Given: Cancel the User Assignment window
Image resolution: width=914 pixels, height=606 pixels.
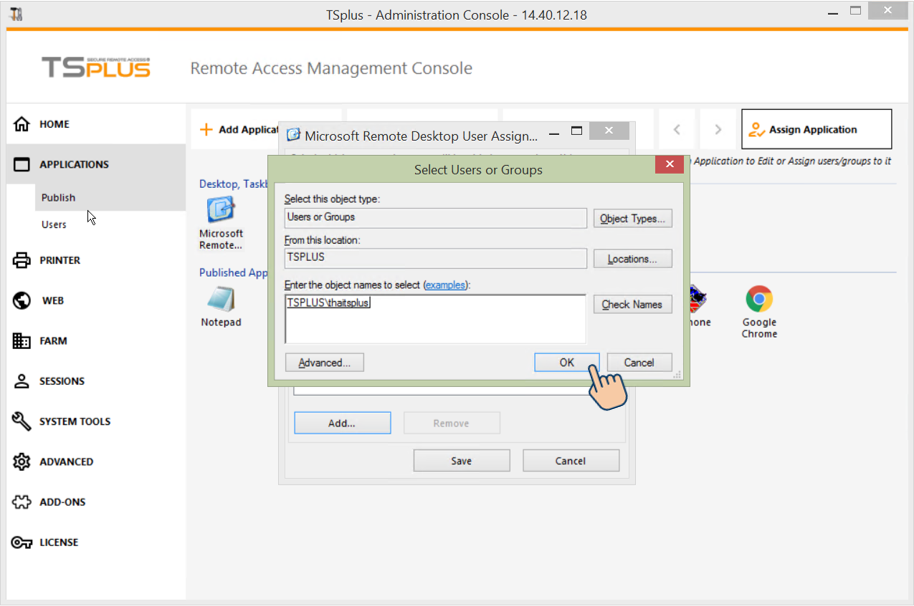Looking at the screenshot, I should coord(570,461).
